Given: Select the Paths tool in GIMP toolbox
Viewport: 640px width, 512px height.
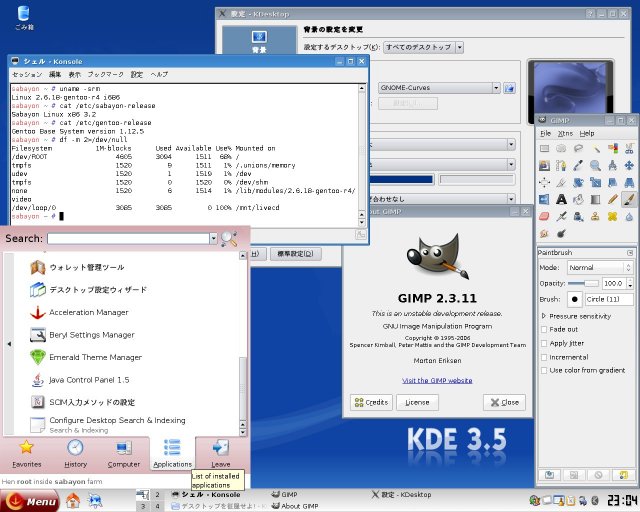Looking at the screenshot, I should point(561,165).
